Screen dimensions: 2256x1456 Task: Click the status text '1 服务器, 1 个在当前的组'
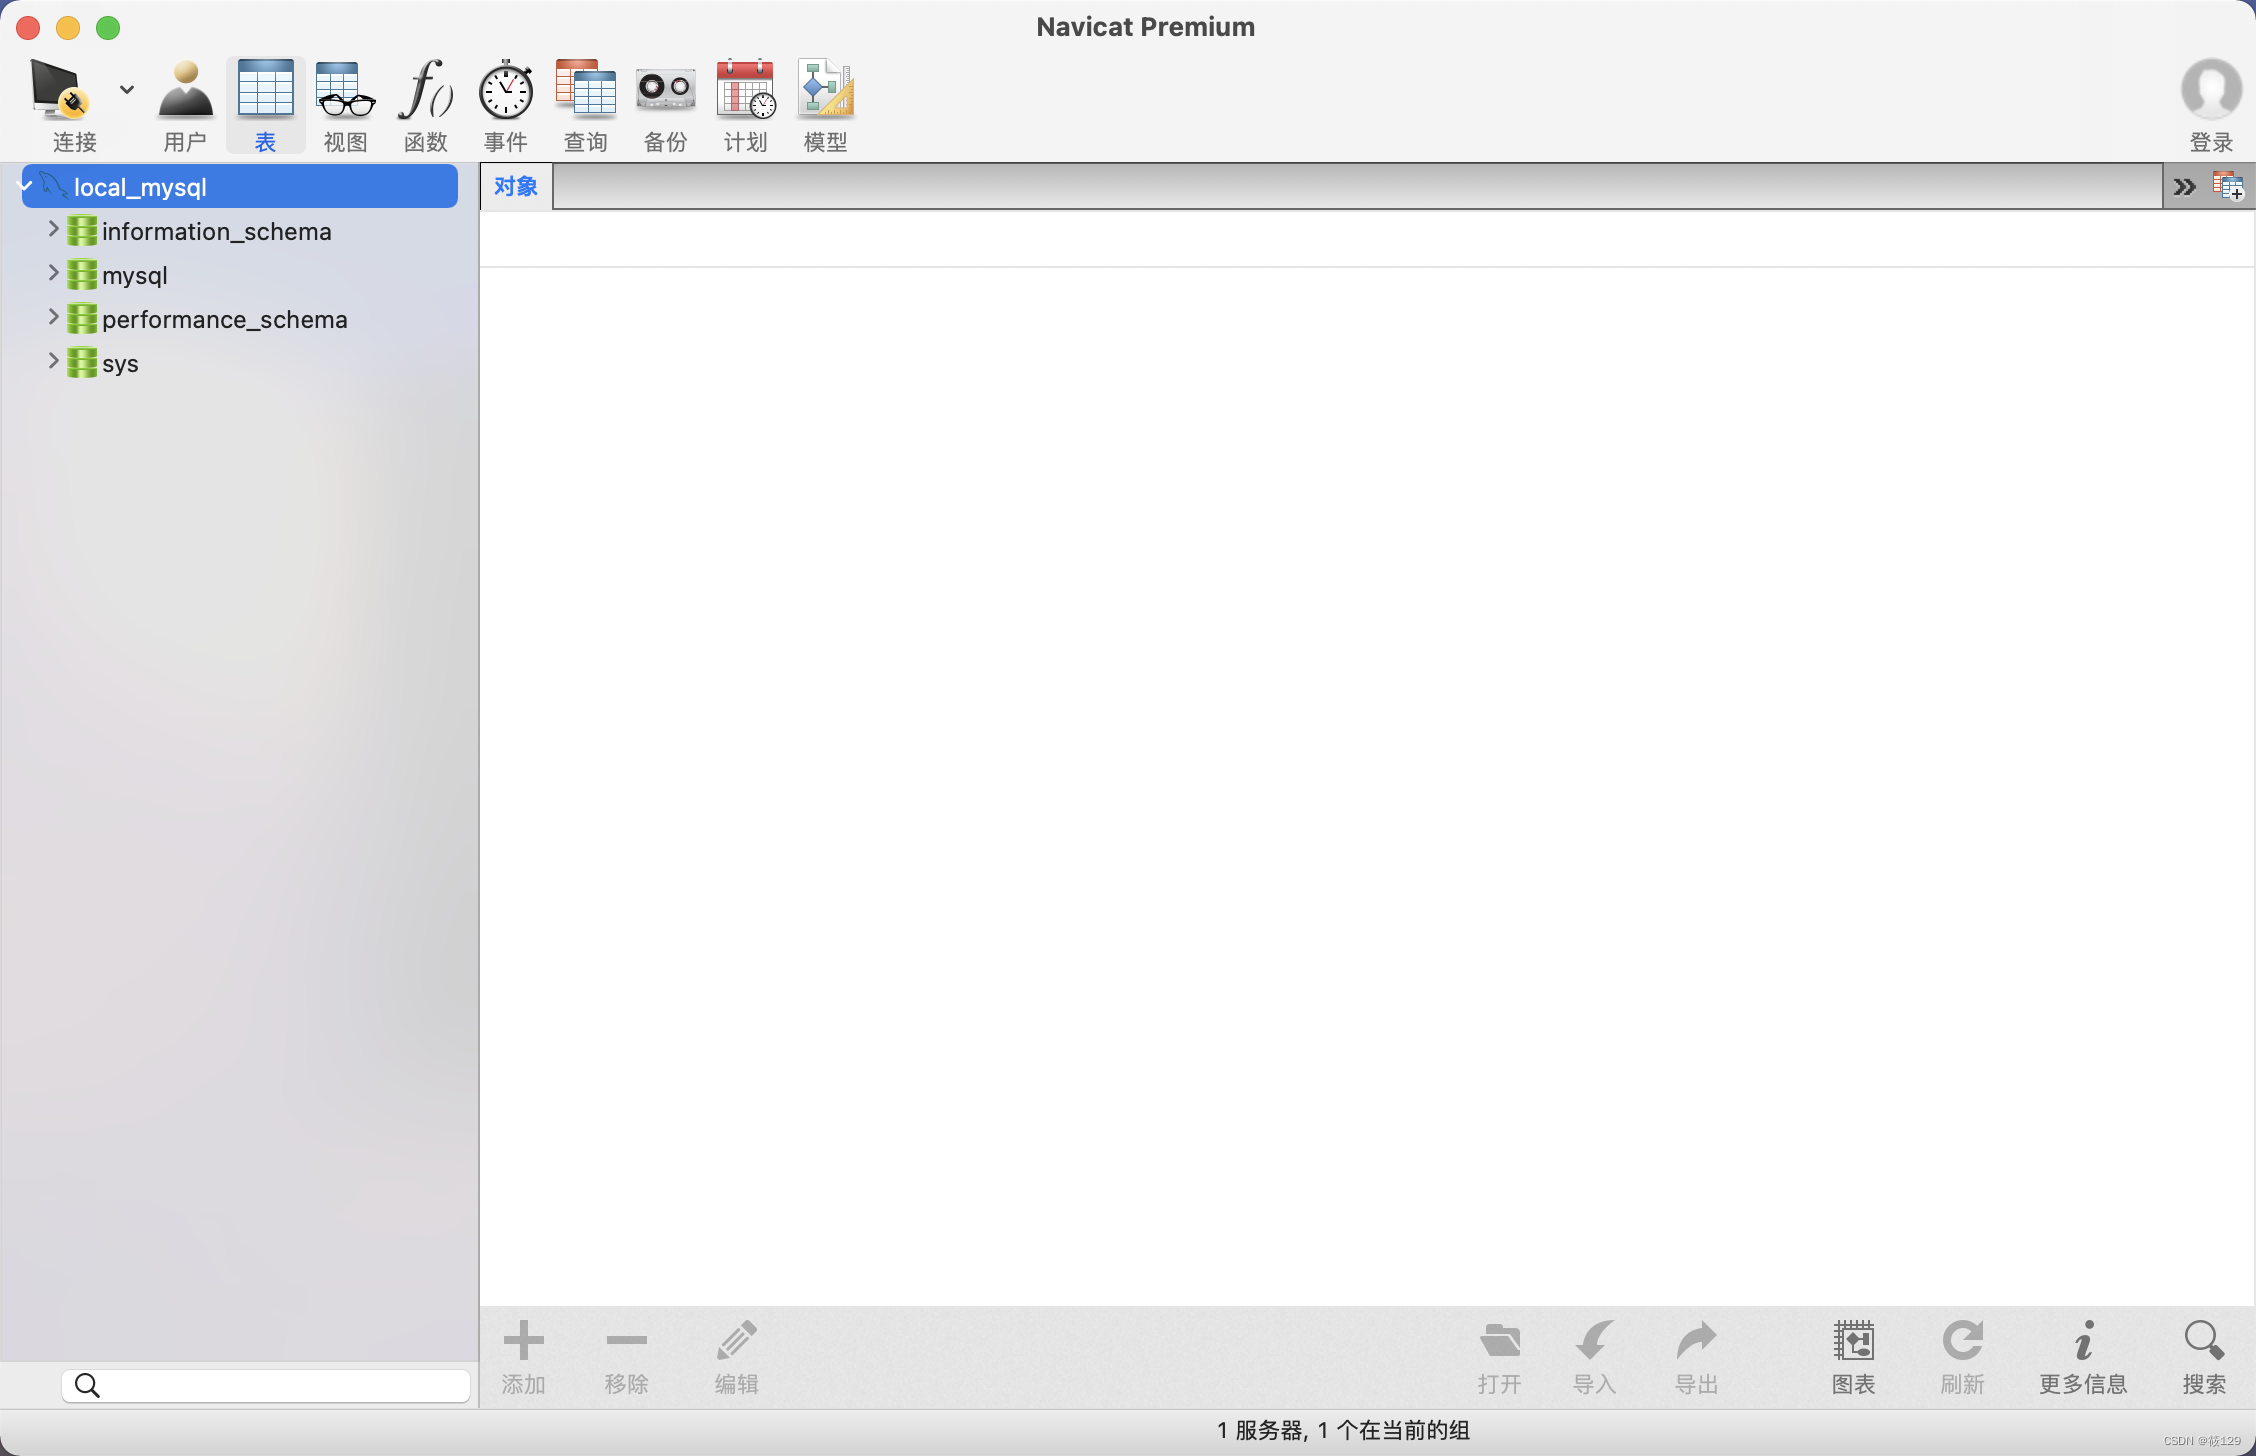(x=1343, y=1430)
